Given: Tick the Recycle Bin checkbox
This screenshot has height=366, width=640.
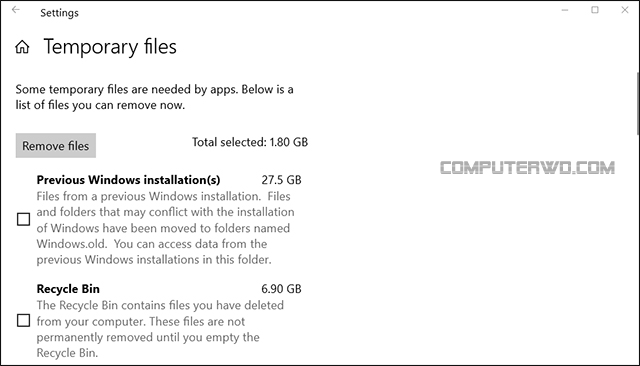Looking at the screenshot, I should point(24,321).
